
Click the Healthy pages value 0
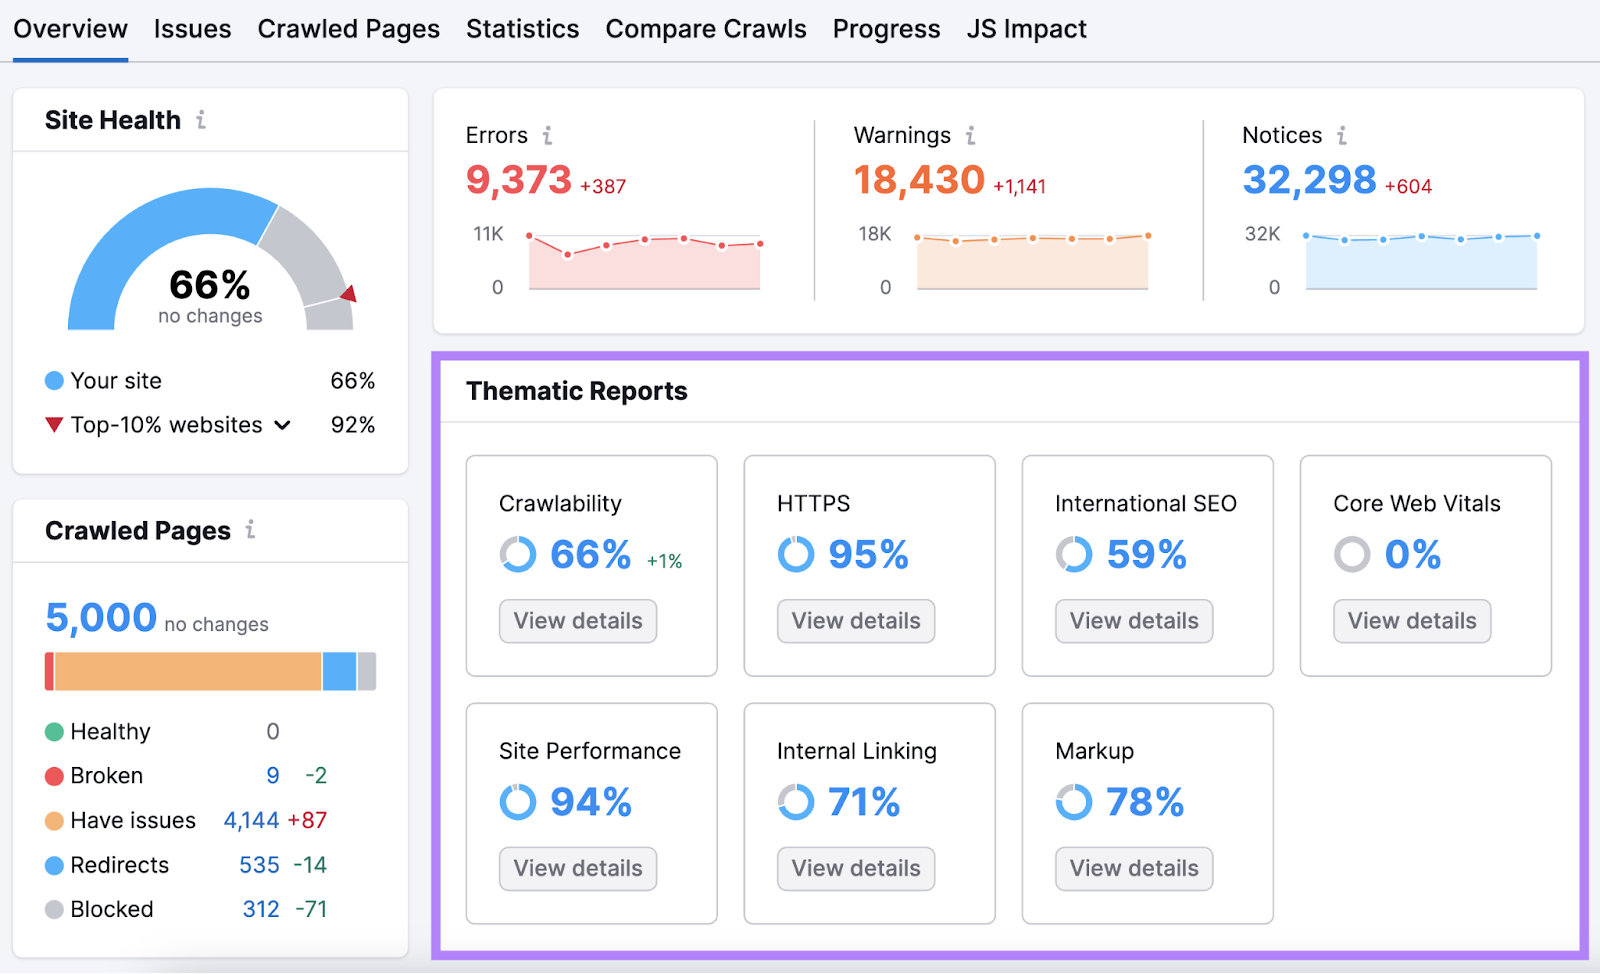[273, 732]
